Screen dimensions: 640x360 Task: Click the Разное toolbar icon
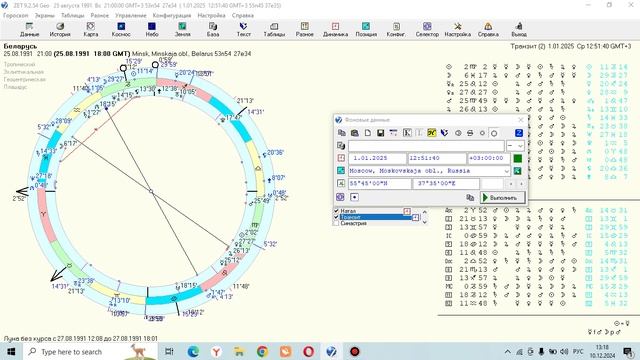tap(304, 29)
